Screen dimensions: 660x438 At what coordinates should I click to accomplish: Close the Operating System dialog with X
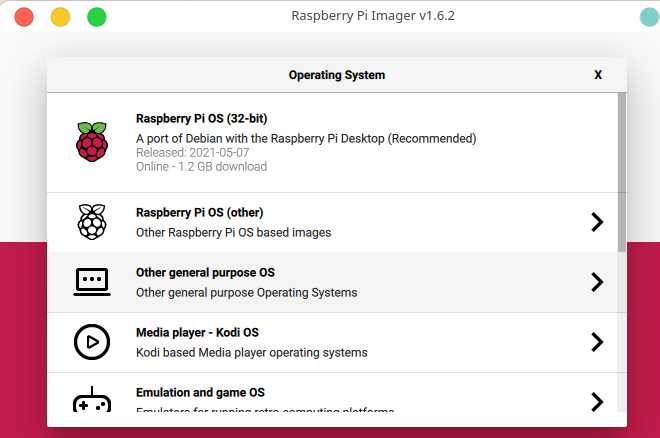pyautogui.click(x=598, y=75)
